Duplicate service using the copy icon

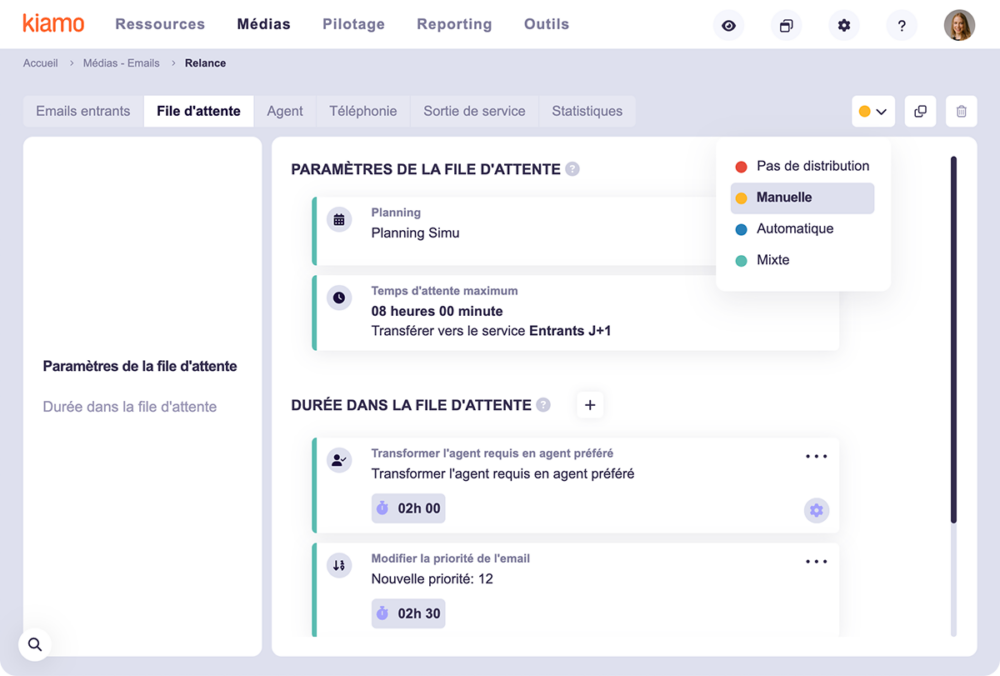[920, 112]
